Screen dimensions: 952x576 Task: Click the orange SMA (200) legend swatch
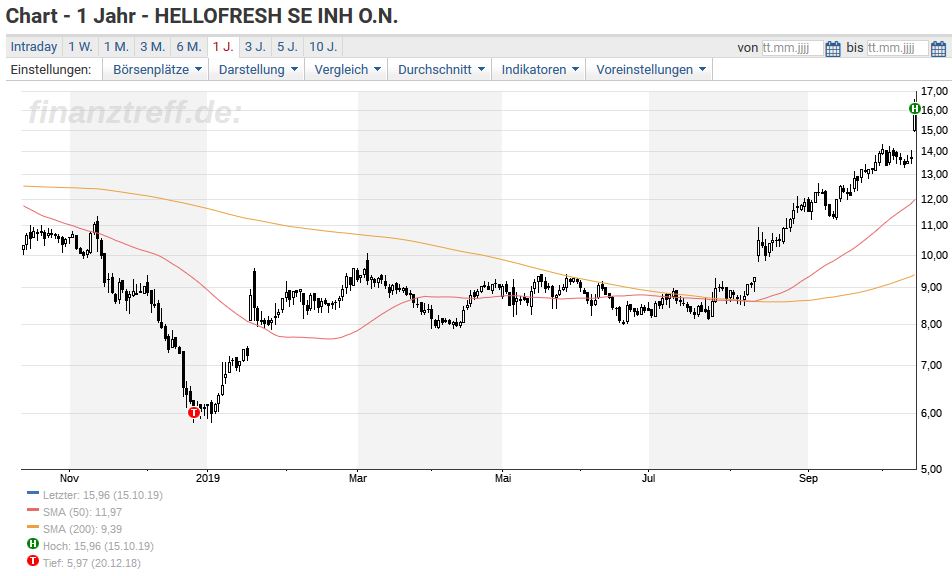click(33, 527)
